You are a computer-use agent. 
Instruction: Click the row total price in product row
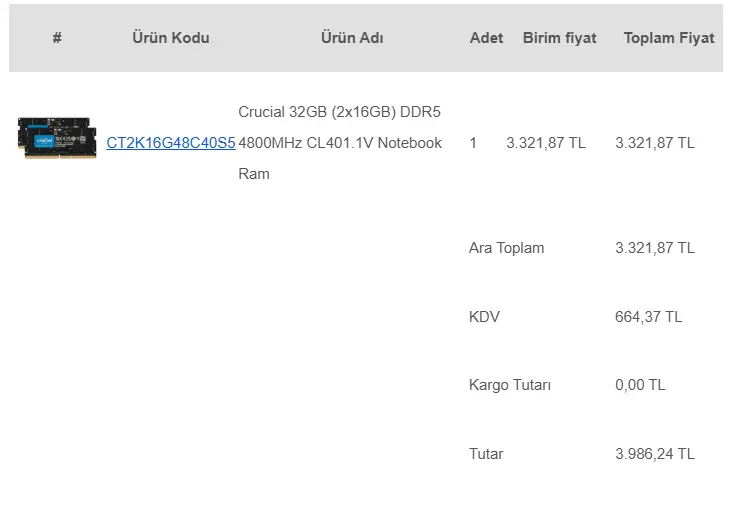coord(655,143)
